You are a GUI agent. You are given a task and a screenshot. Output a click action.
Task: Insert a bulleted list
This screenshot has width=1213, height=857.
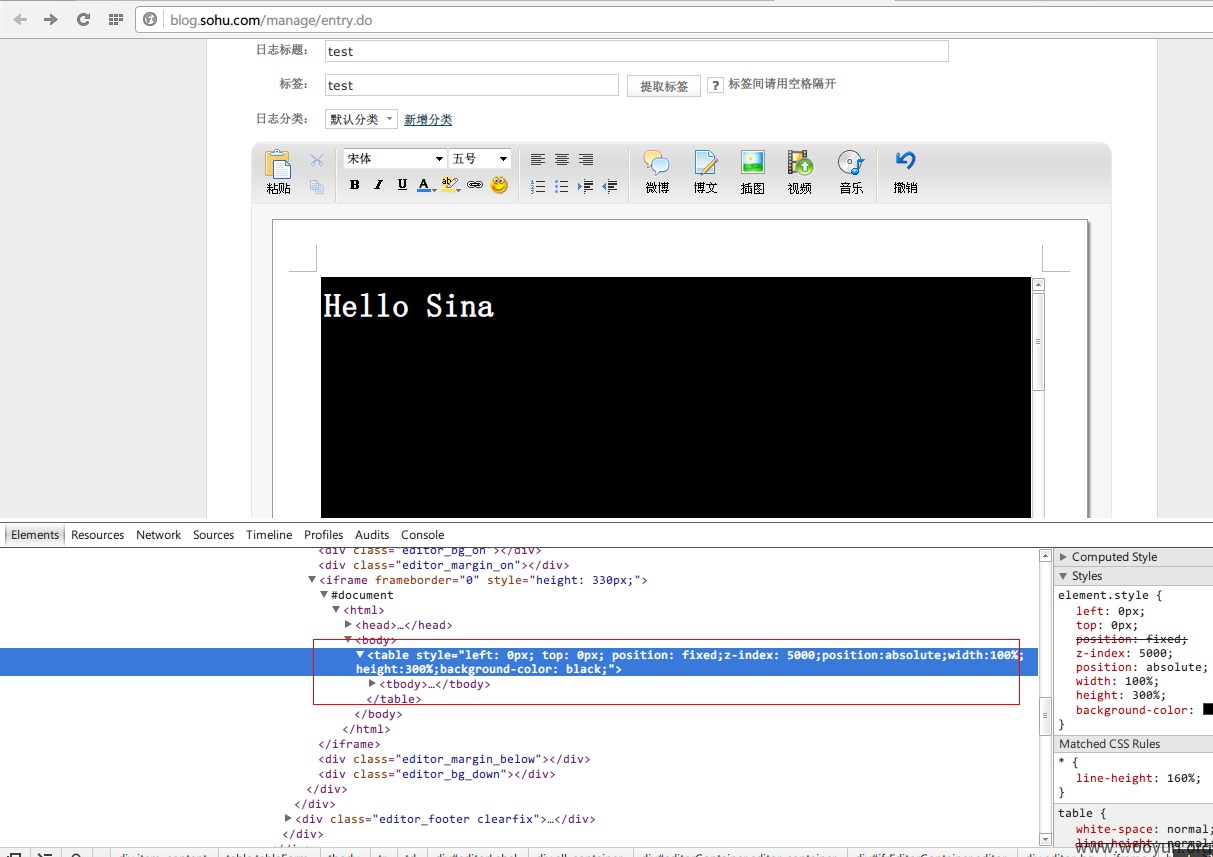tap(562, 186)
